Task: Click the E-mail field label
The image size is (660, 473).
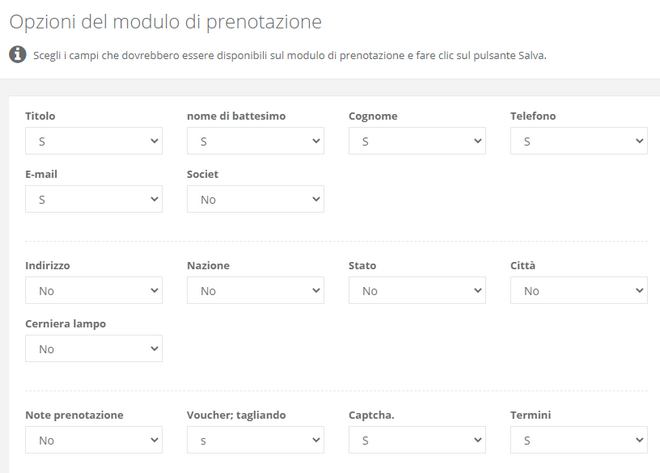Action: (41, 174)
